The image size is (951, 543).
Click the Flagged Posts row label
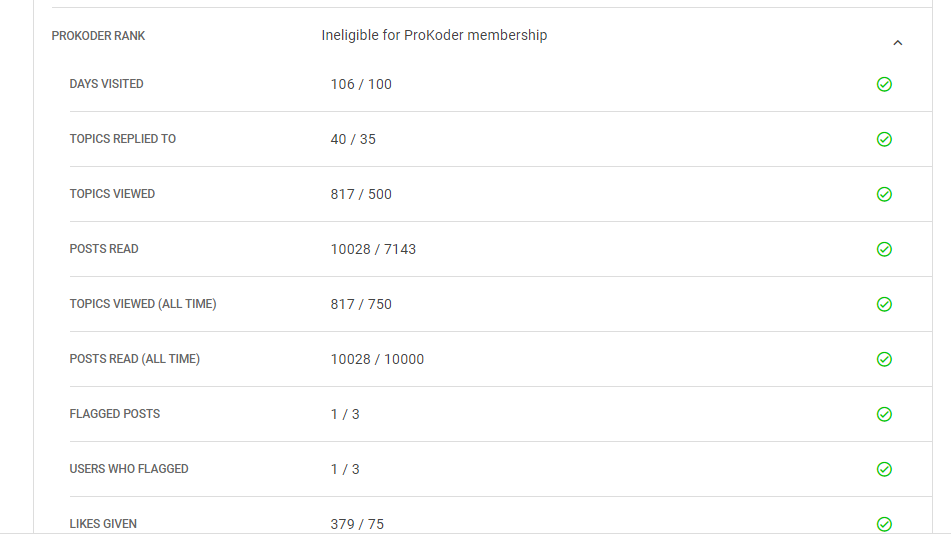tap(114, 414)
